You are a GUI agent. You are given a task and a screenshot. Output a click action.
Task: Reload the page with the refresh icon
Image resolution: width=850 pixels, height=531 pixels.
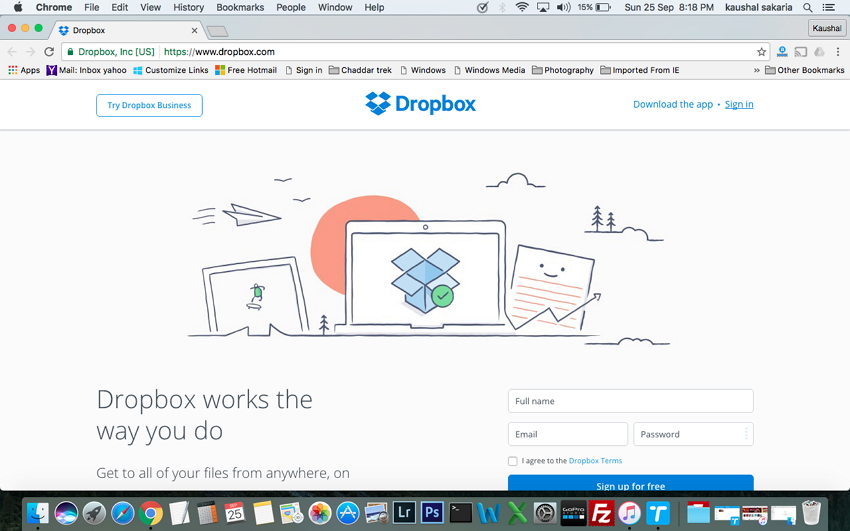[49, 52]
